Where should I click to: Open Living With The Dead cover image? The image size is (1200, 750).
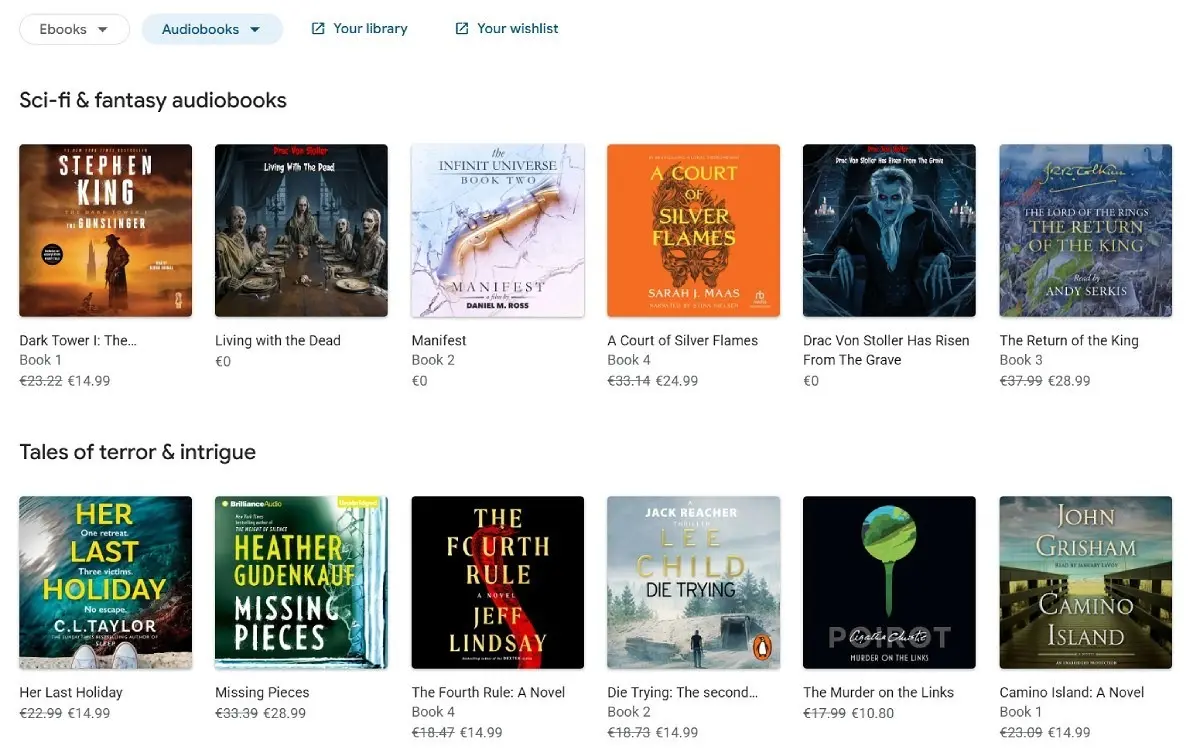pyautogui.click(x=302, y=231)
